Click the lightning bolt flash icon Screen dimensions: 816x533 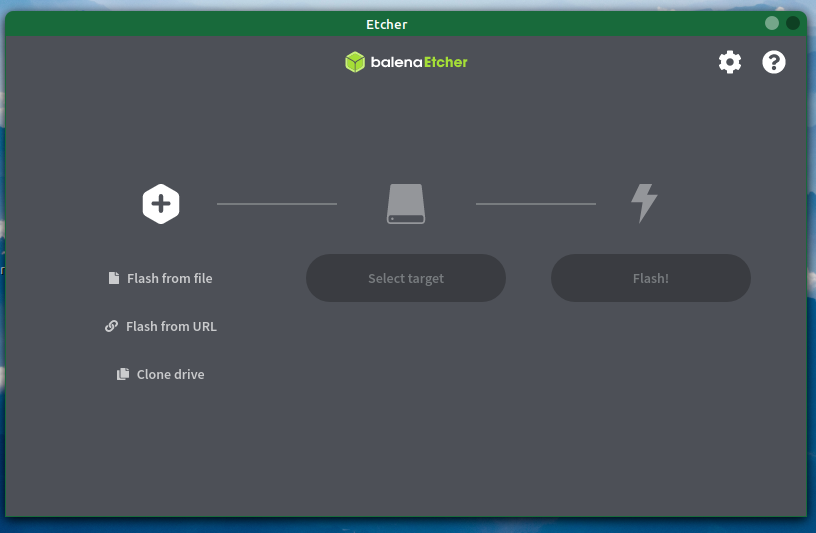(644, 203)
